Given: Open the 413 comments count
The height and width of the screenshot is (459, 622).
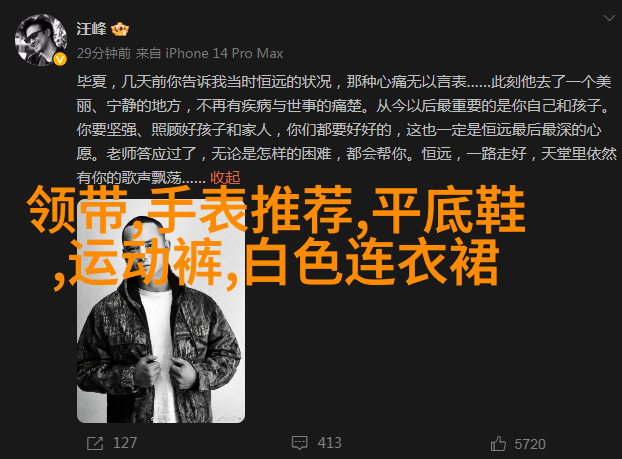Looking at the screenshot, I should [x=329, y=443].
